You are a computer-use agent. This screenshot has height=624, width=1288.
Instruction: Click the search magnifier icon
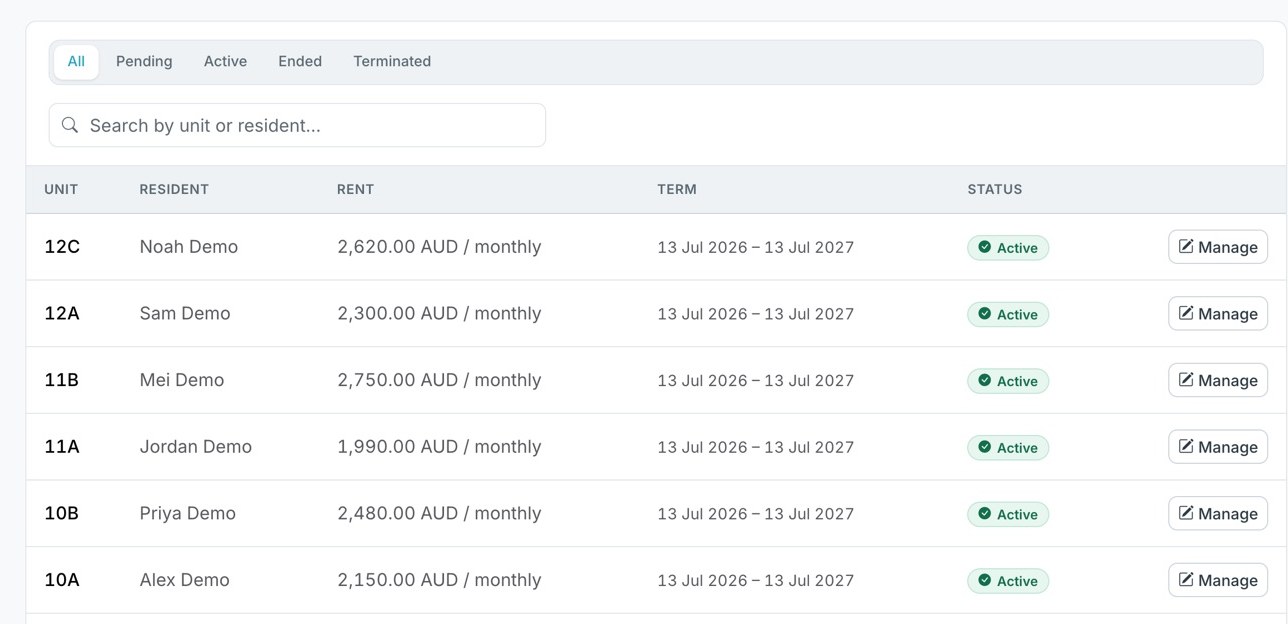[x=70, y=125]
